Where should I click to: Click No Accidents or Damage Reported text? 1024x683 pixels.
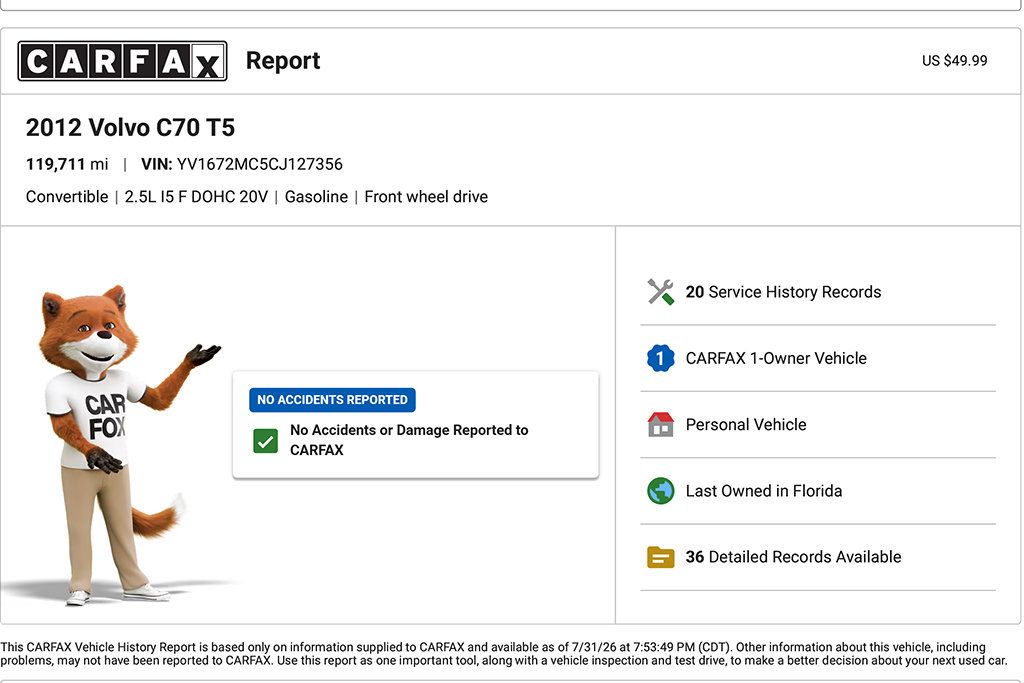coord(409,440)
